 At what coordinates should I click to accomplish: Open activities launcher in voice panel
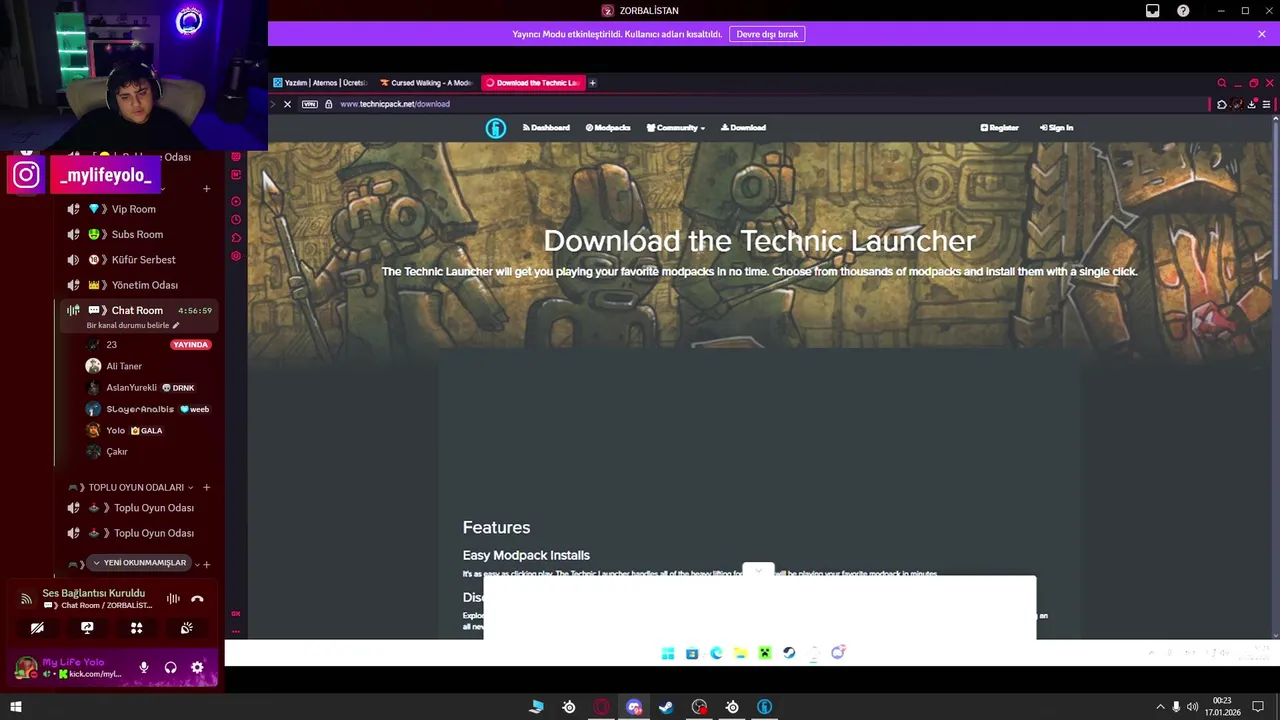coord(137,628)
